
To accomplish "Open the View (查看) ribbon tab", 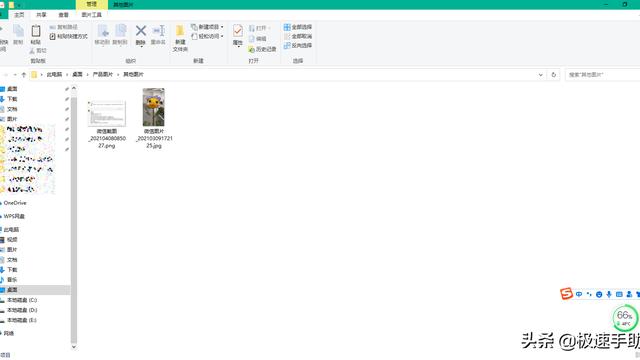I will 63,15.
